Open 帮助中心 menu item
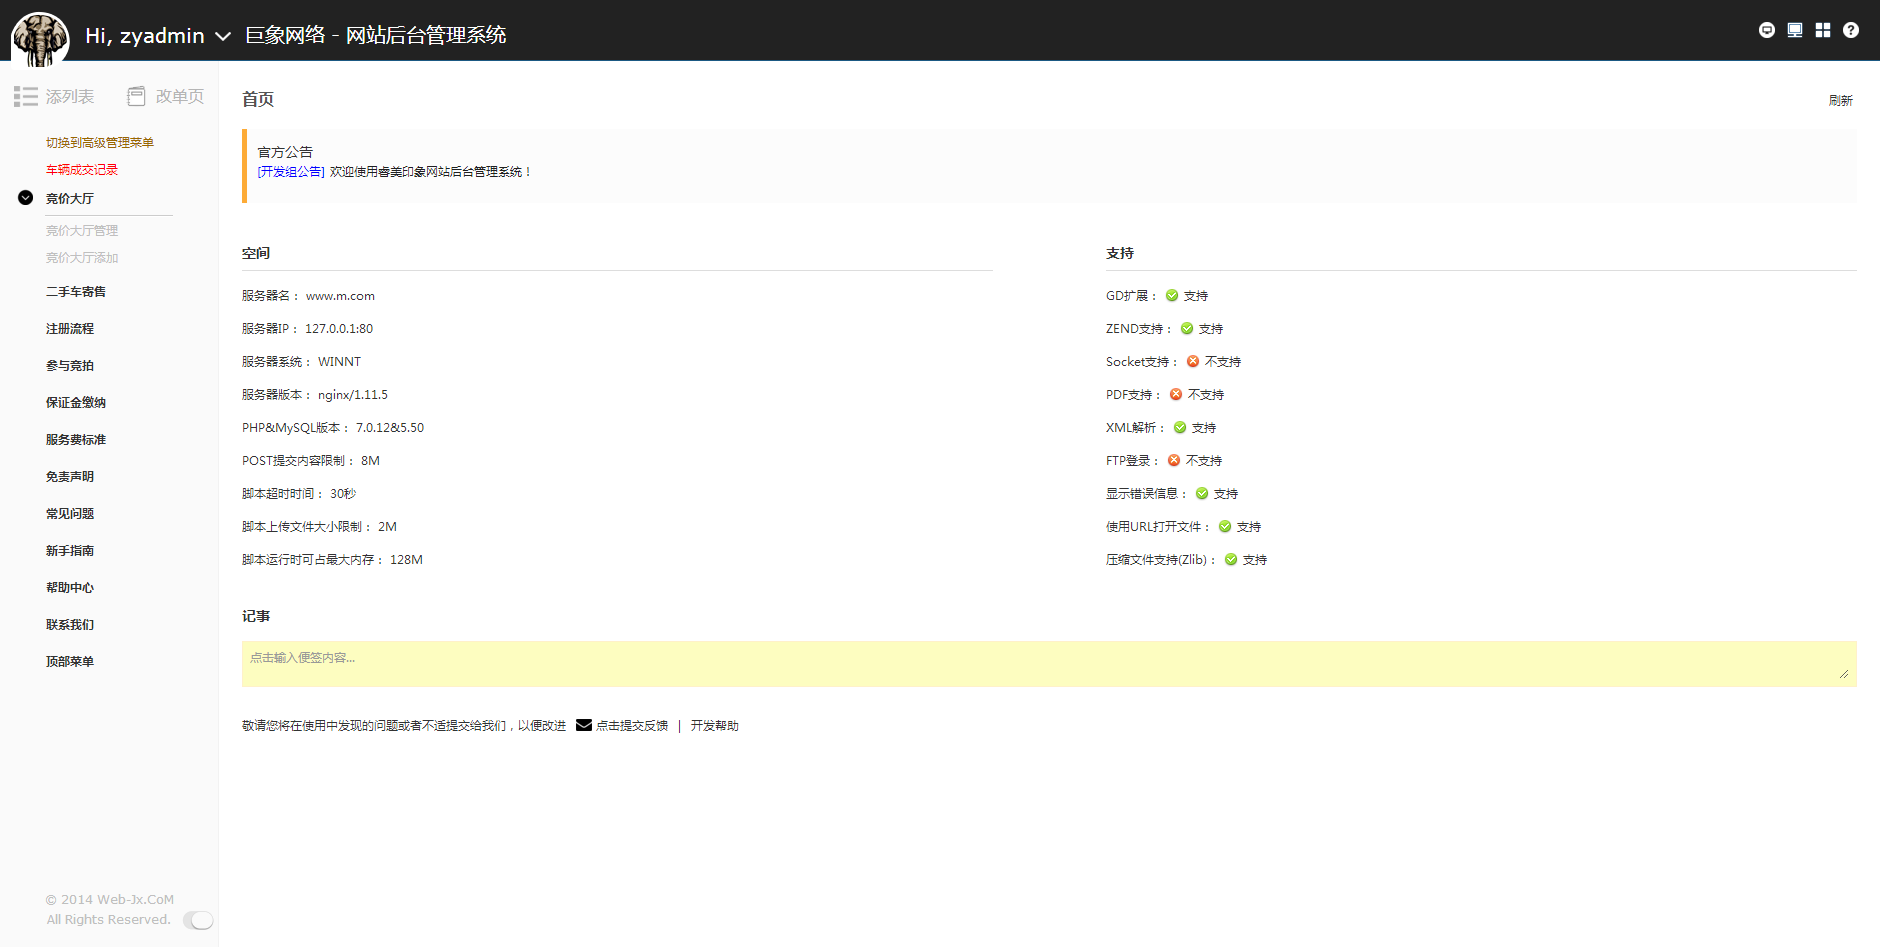This screenshot has height=947, width=1880. pos(70,588)
